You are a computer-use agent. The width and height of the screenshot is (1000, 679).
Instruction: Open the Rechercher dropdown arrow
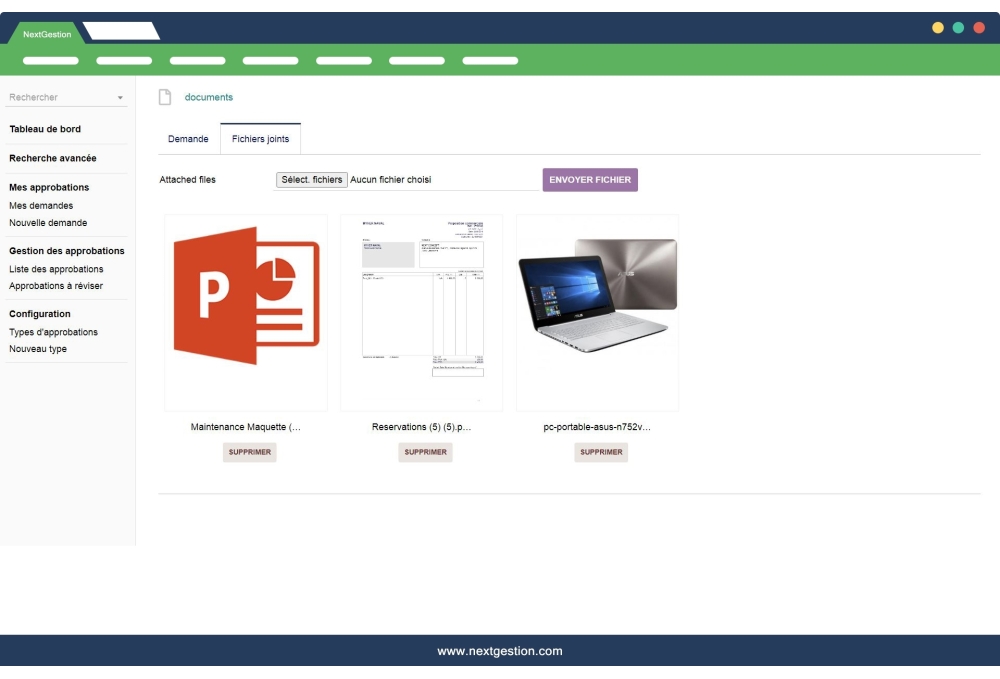(x=121, y=97)
